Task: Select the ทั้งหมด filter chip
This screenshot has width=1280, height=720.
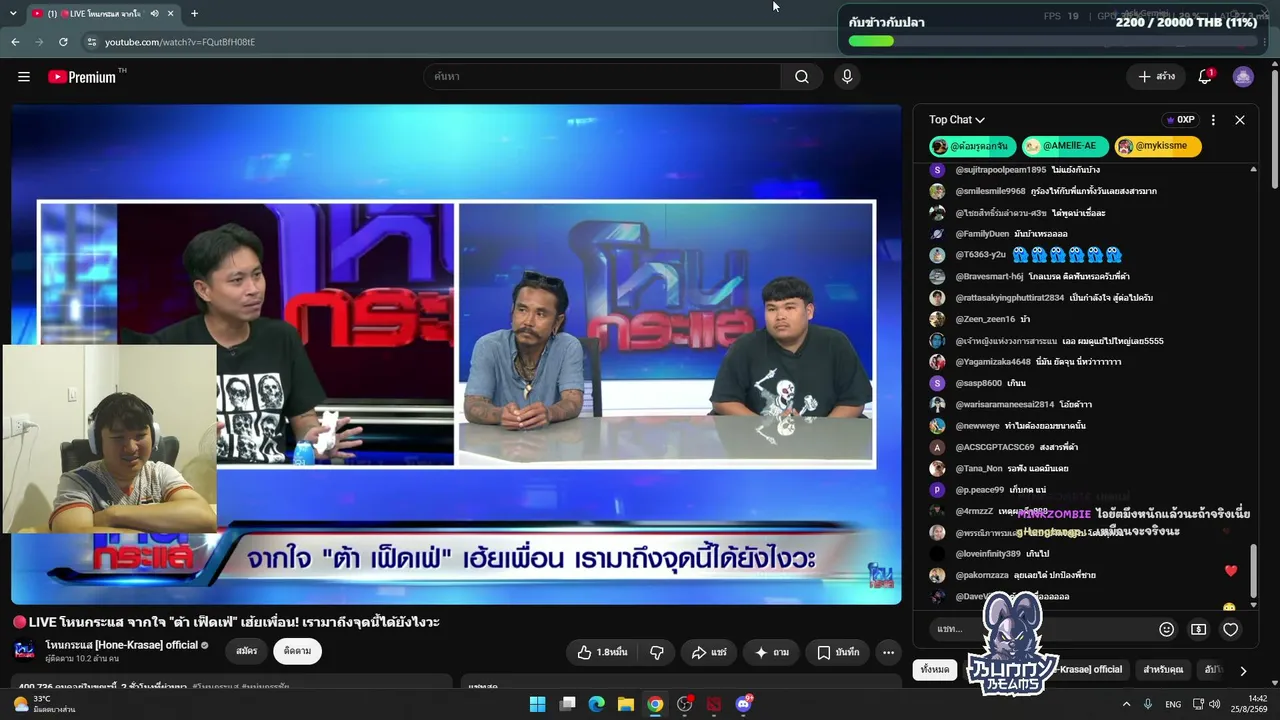Action: (935, 670)
